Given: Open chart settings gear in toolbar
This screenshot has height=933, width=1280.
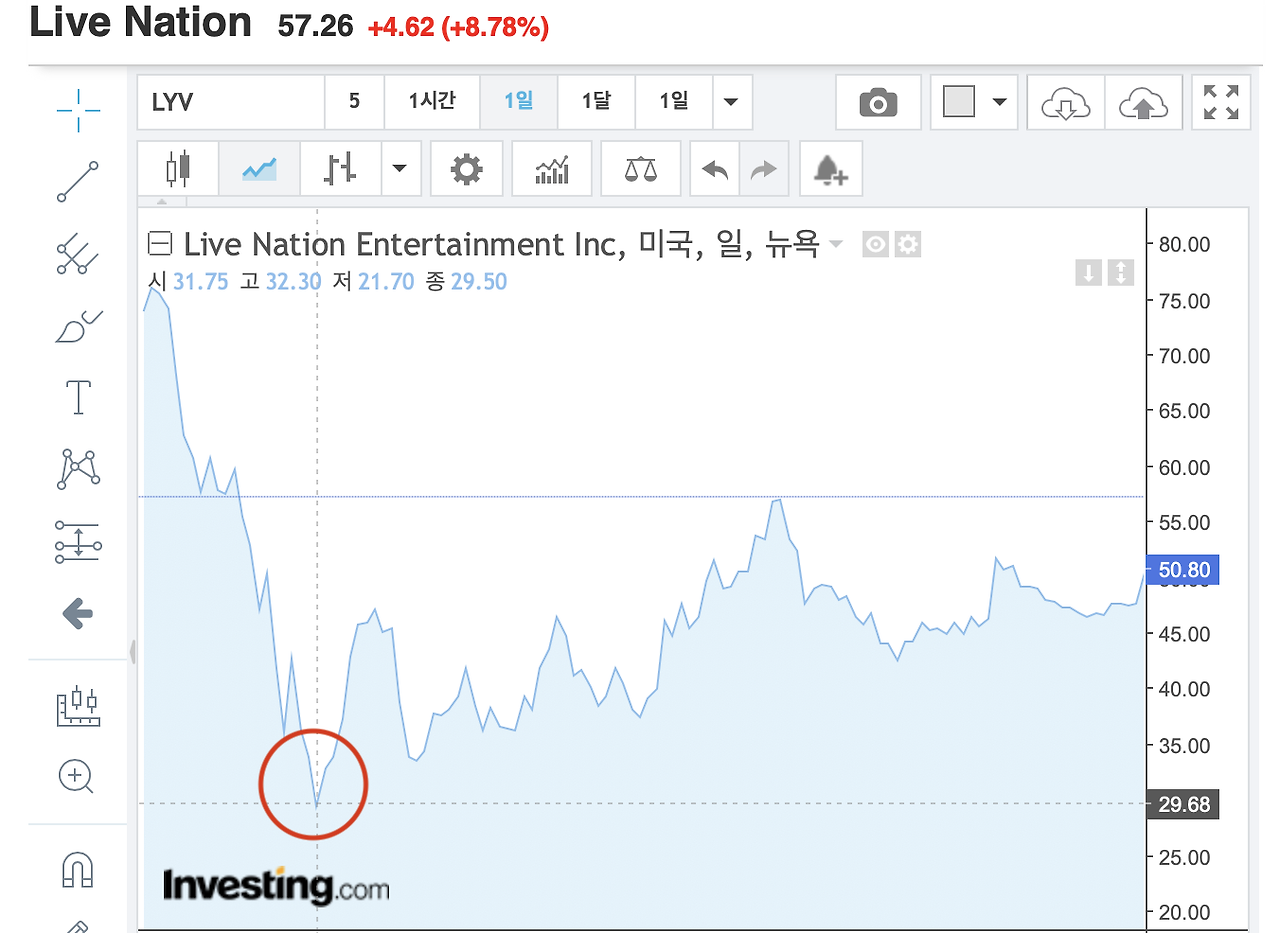Looking at the screenshot, I should pos(466,168).
